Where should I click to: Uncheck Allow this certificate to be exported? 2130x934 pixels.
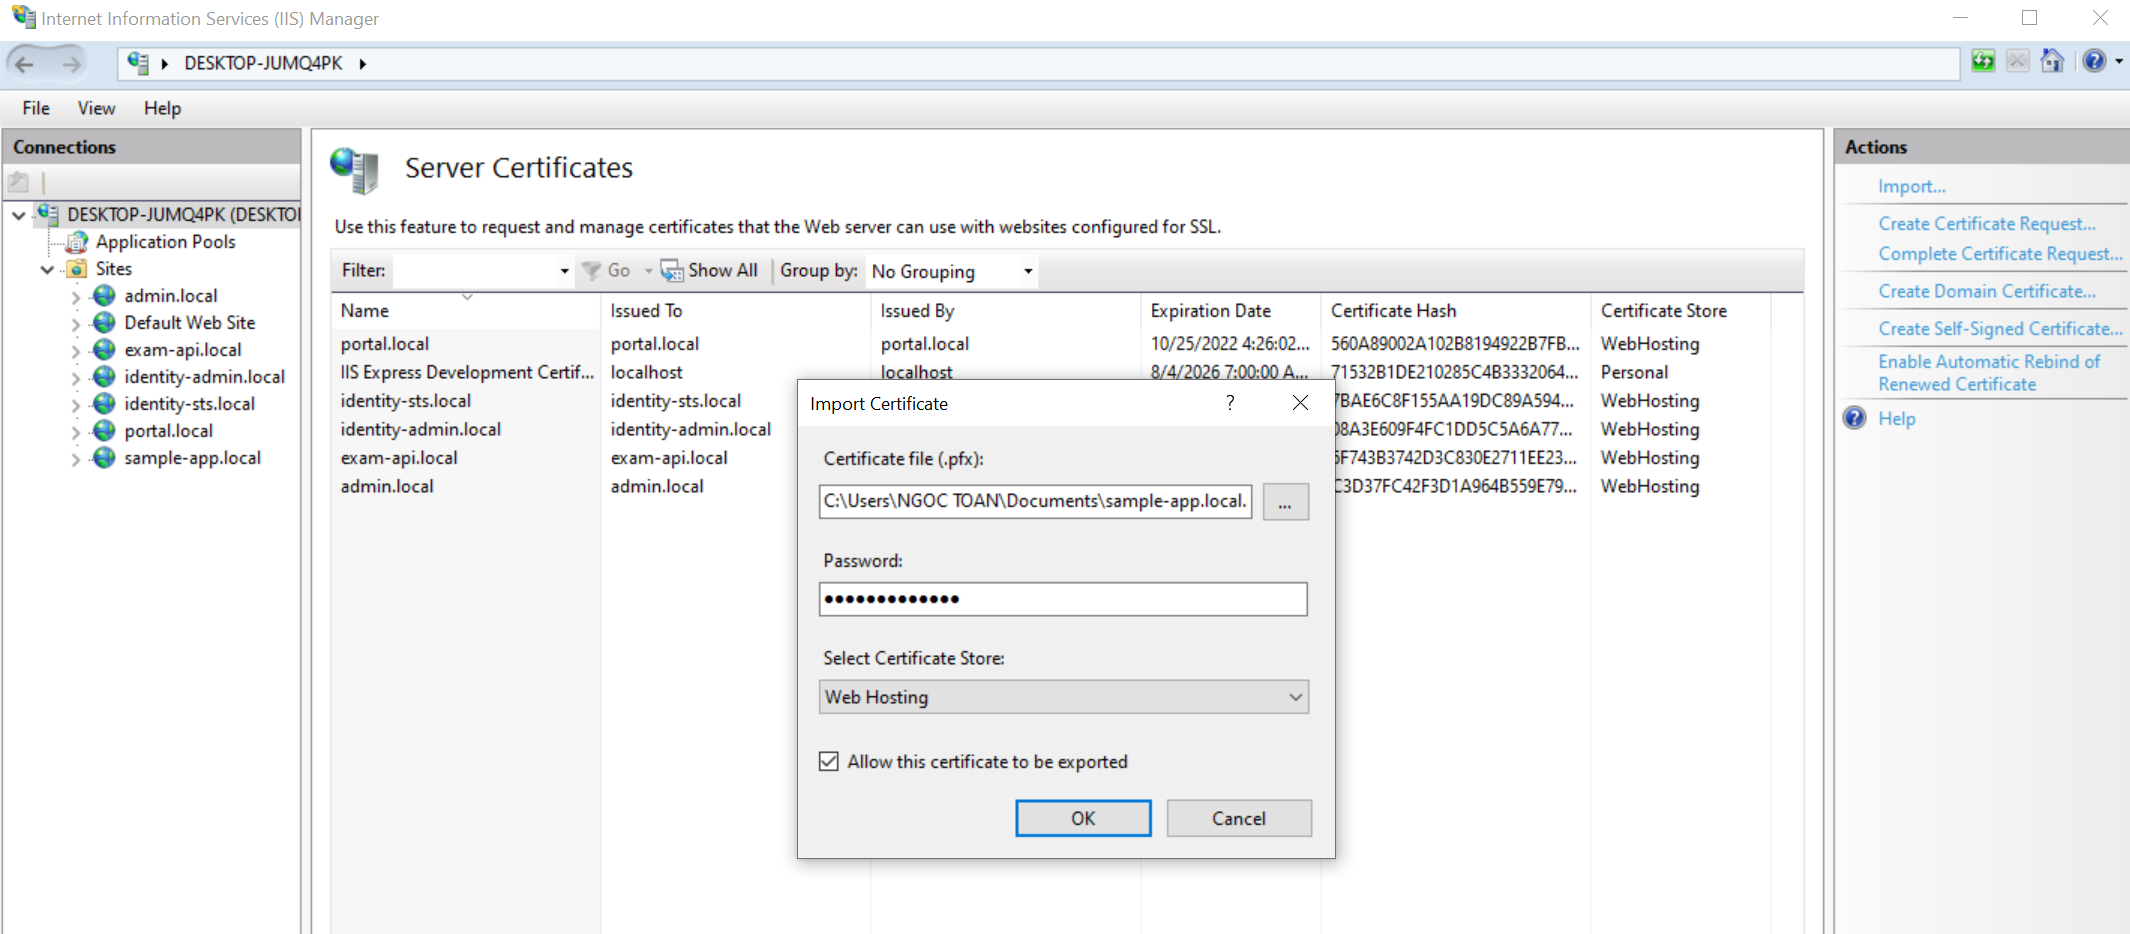[829, 762]
